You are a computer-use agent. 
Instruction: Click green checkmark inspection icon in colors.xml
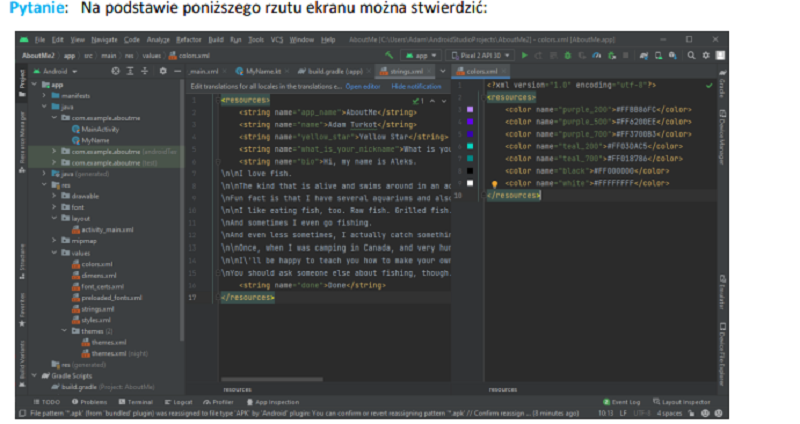pyautogui.click(x=709, y=85)
